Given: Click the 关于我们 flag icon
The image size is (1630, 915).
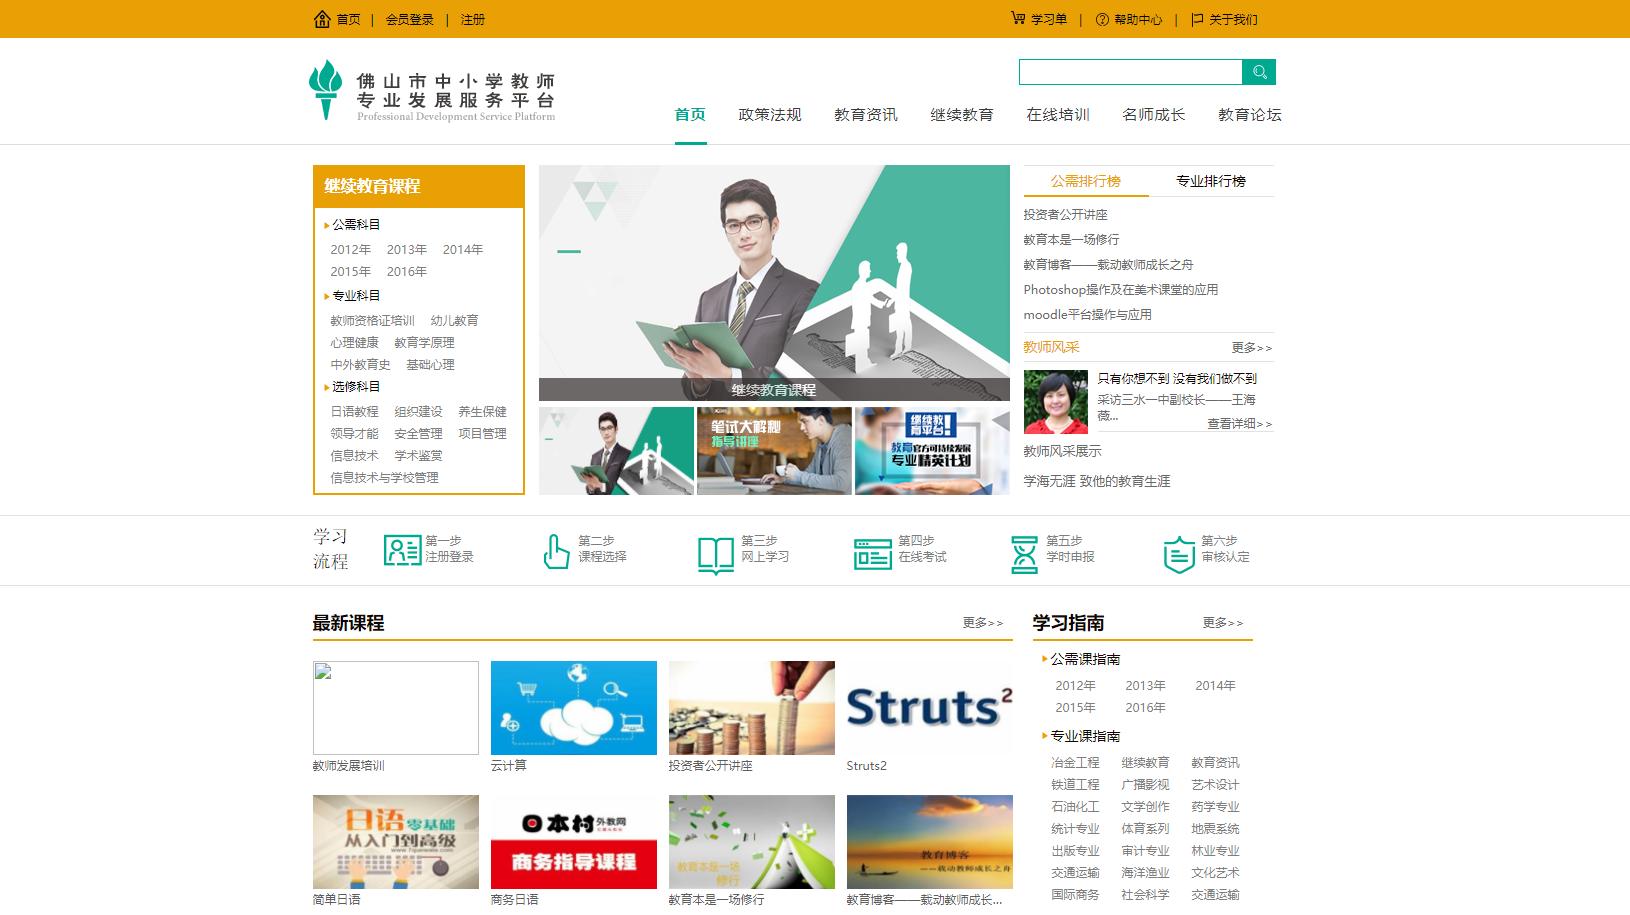Looking at the screenshot, I should click(x=1197, y=19).
